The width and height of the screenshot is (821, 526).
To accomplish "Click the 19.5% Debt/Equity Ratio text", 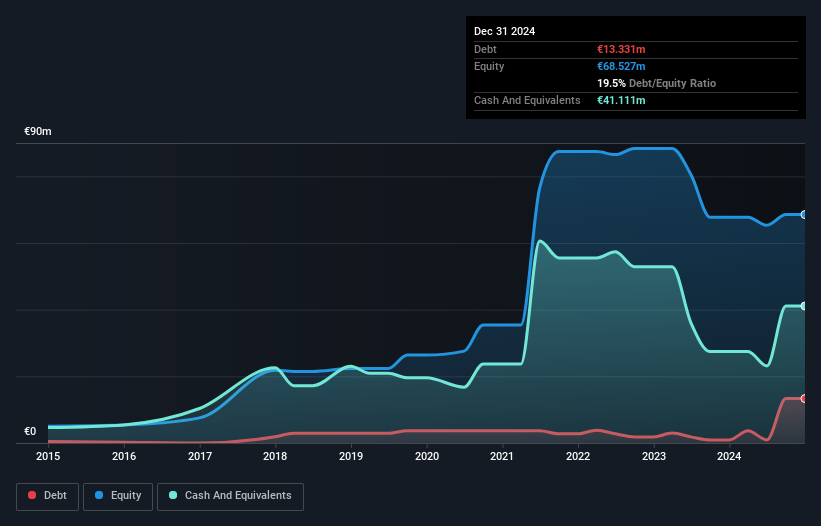I will pos(657,83).
